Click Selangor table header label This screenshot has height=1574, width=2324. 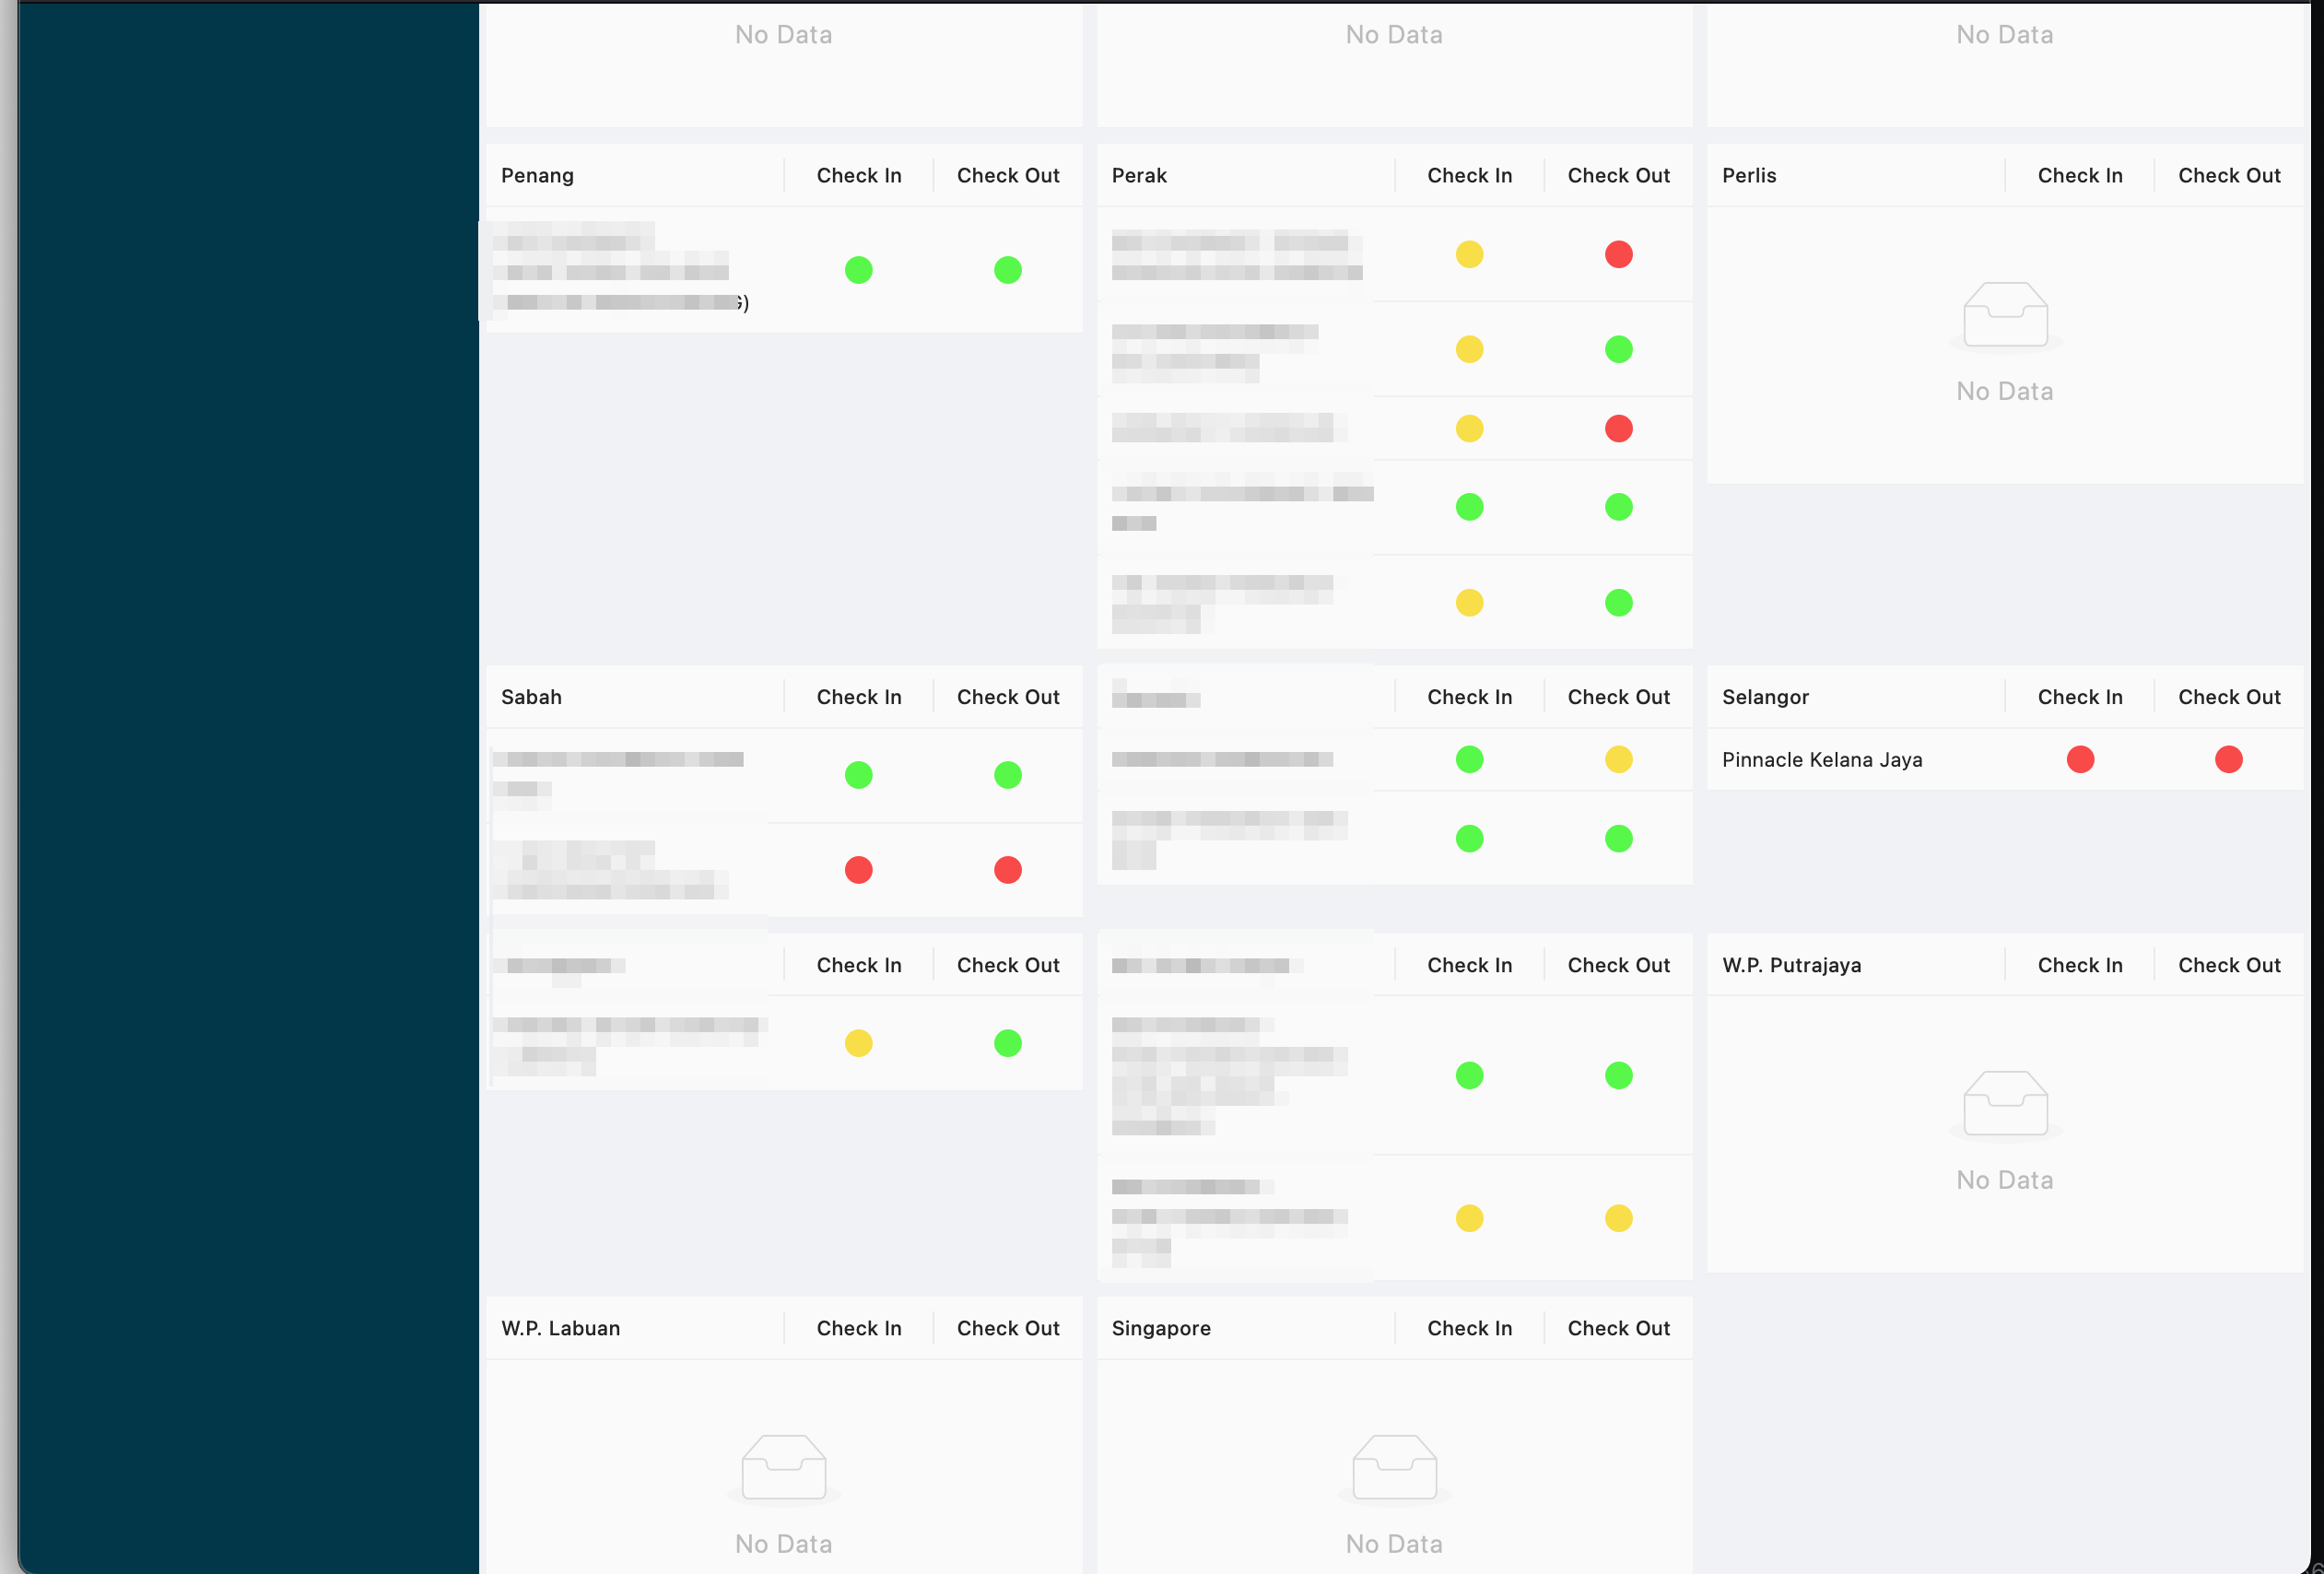[x=1765, y=697]
